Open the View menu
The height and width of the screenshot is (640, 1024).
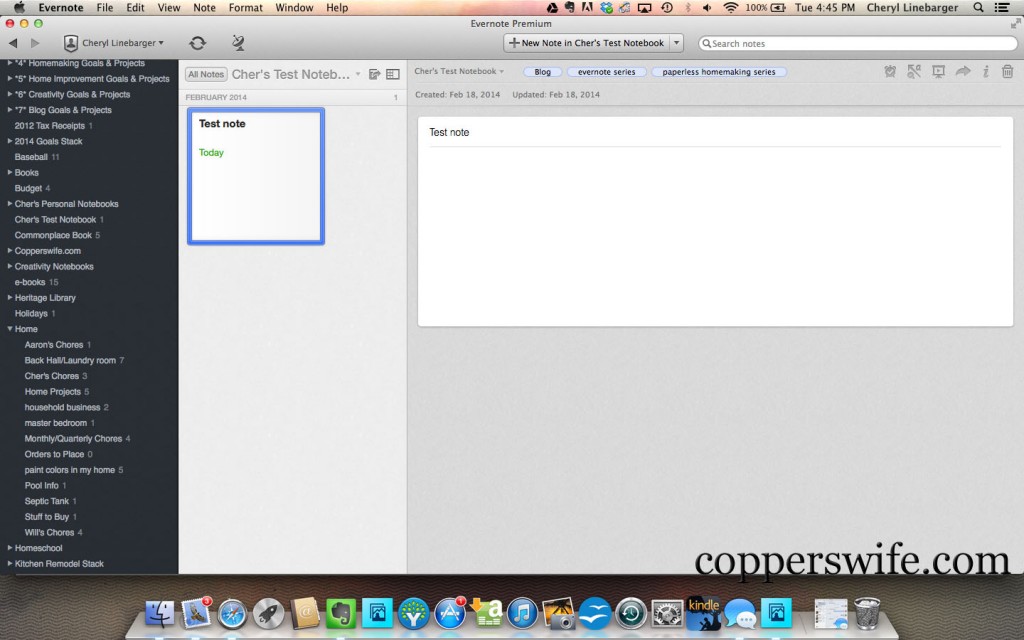tap(168, 8)
